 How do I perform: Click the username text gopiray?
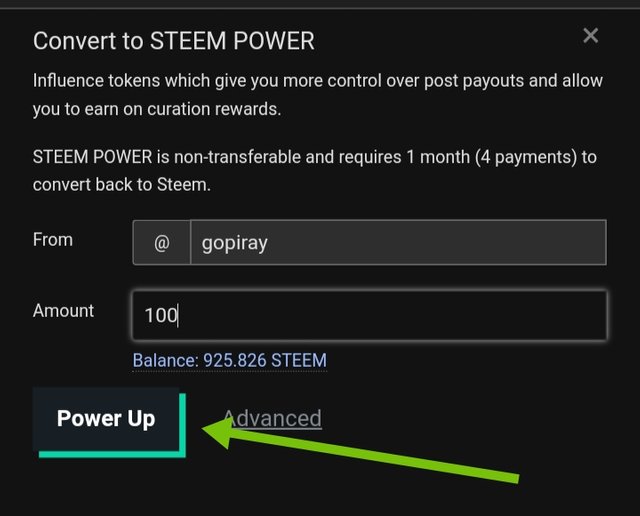click(x=234, y=243)
